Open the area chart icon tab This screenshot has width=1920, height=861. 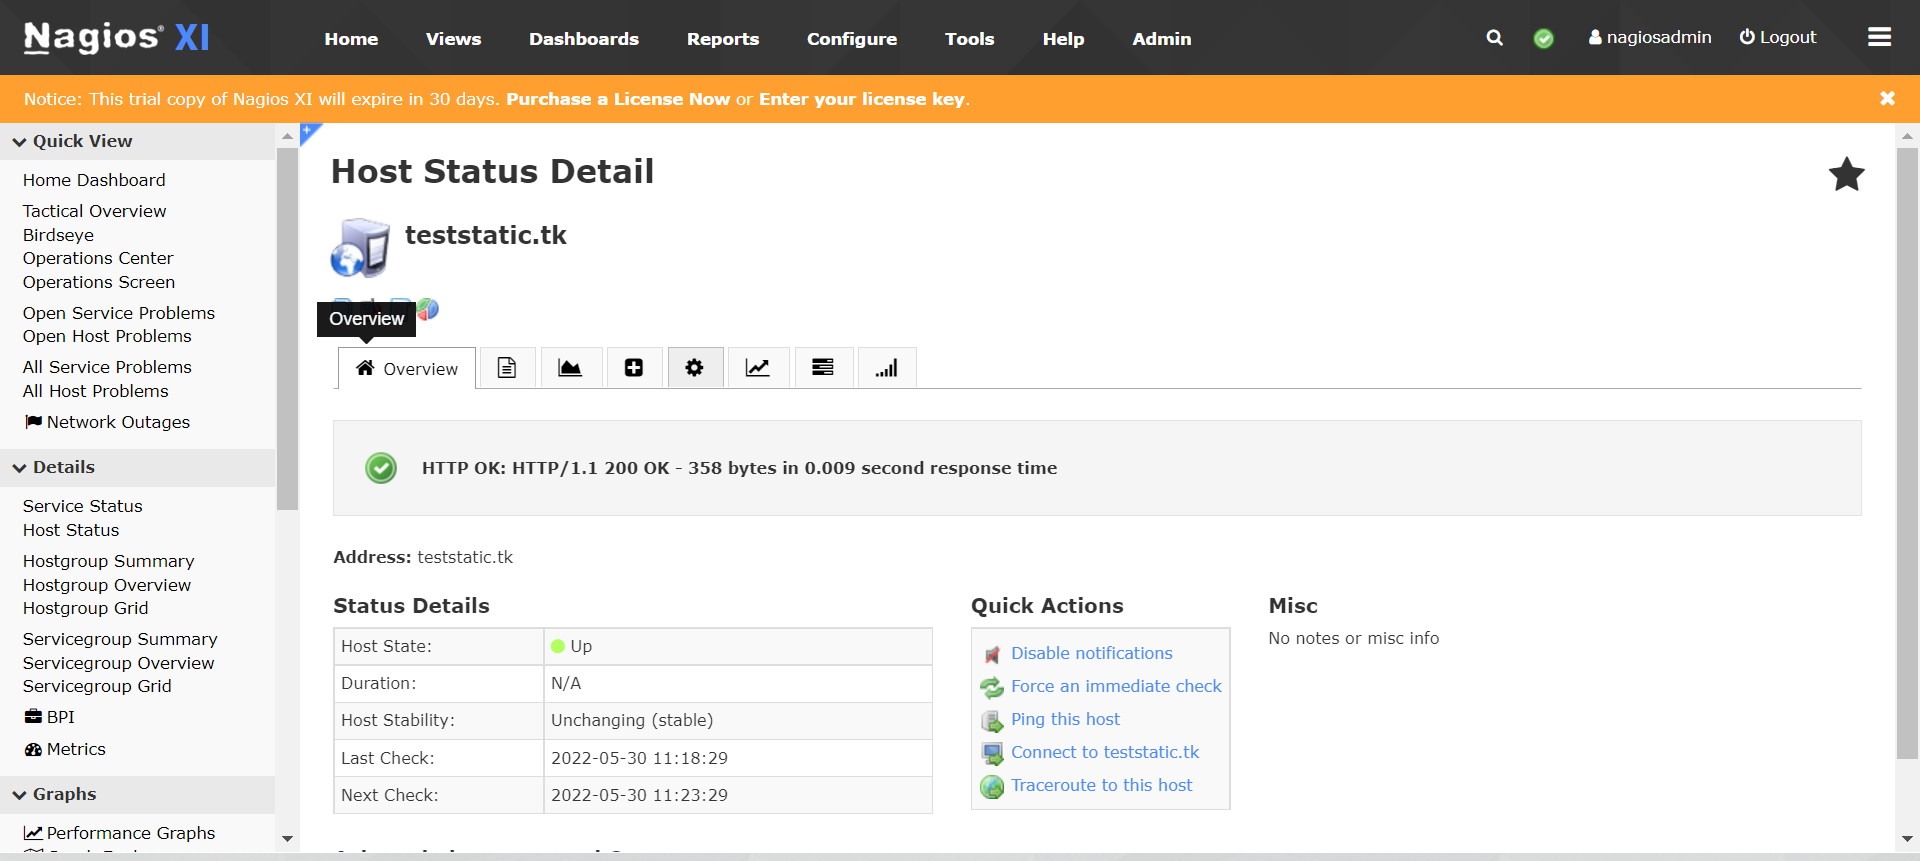pyautogui.click(x=570, y=368)
